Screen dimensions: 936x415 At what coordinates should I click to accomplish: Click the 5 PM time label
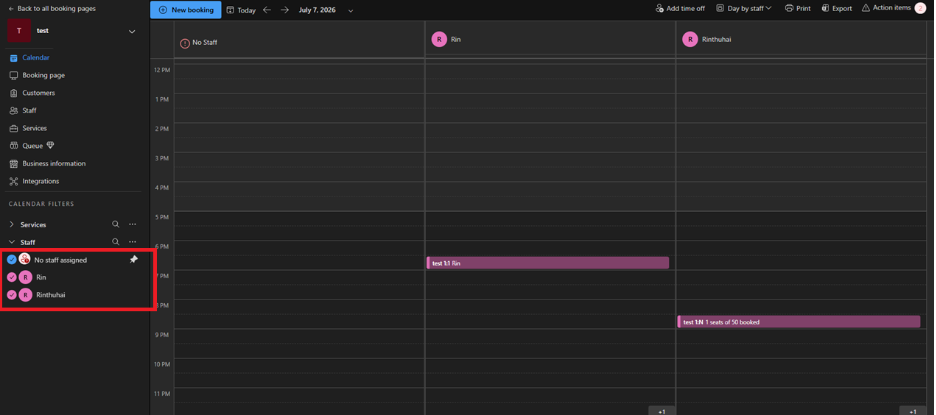coord(162,217)
